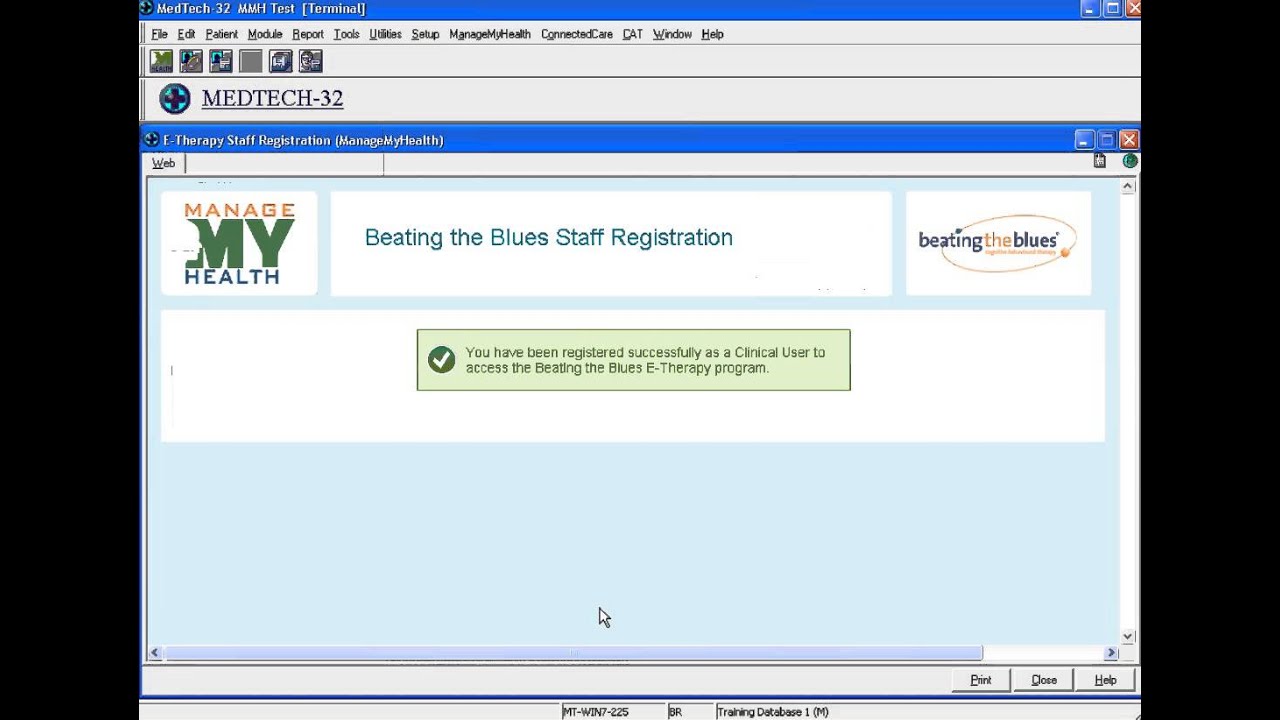This screenshot has width=1280, height=720.
Task: Open the CAT menu
Action: [632, 34]
